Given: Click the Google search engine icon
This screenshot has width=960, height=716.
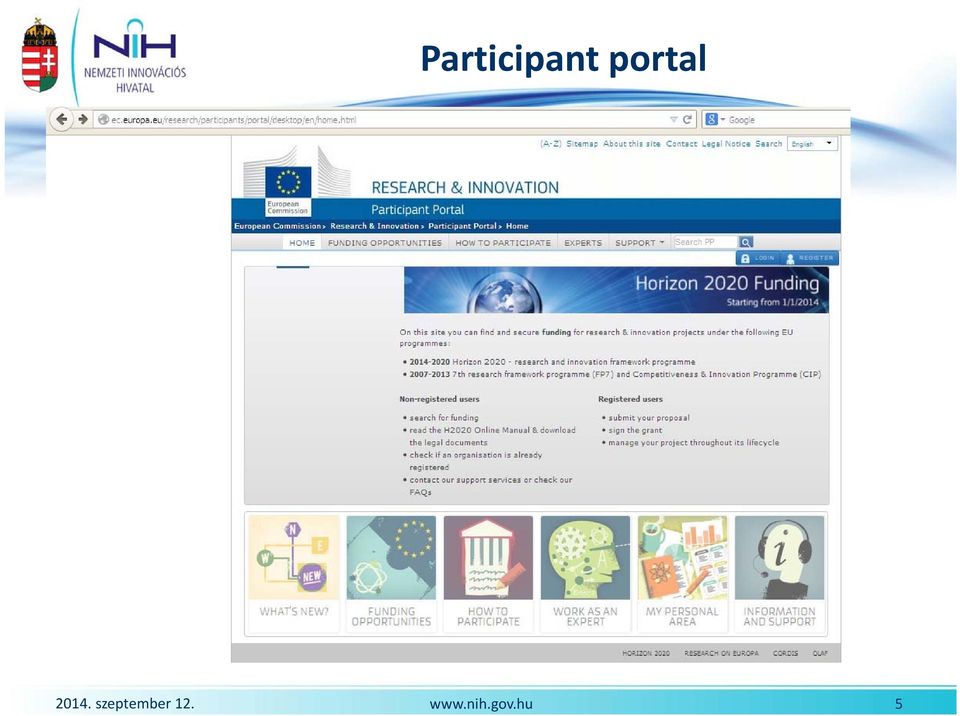Looking at the screenshot, I should (x=711, y=119).
